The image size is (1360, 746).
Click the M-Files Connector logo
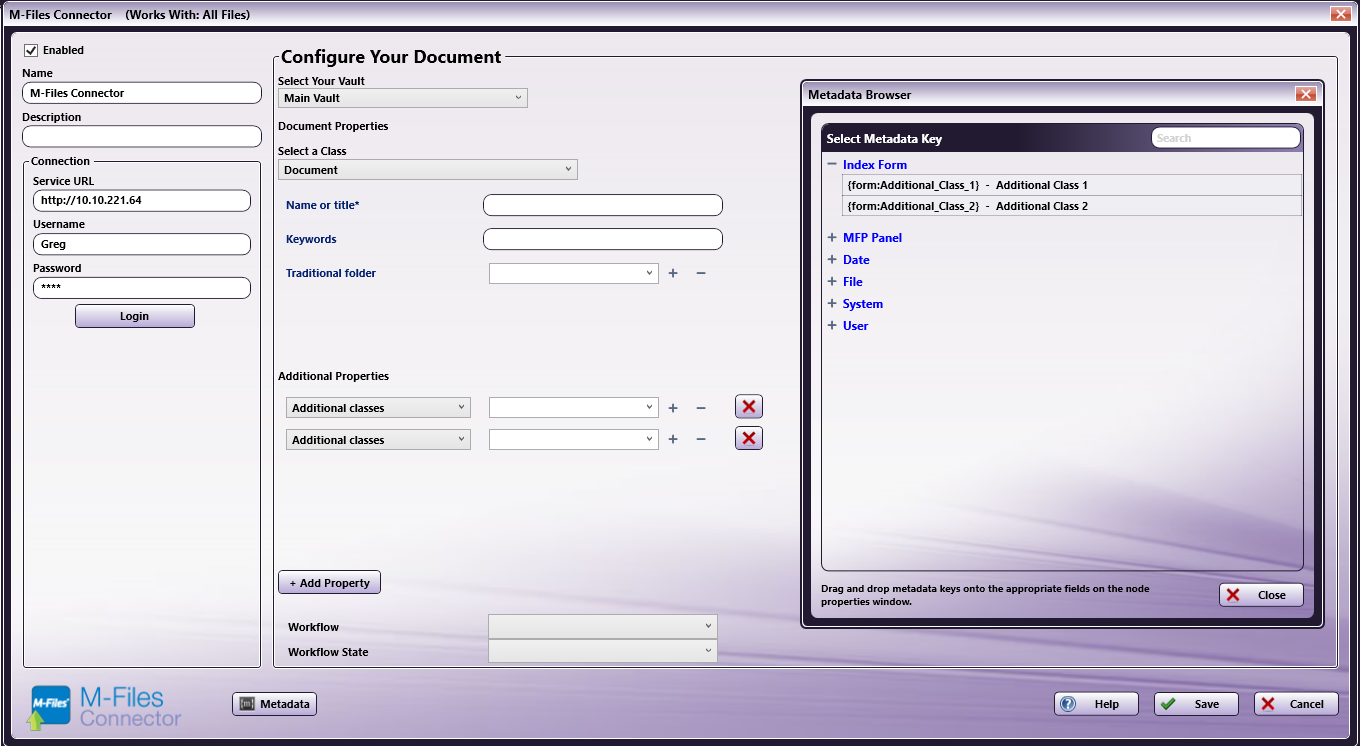coord(106,707)
